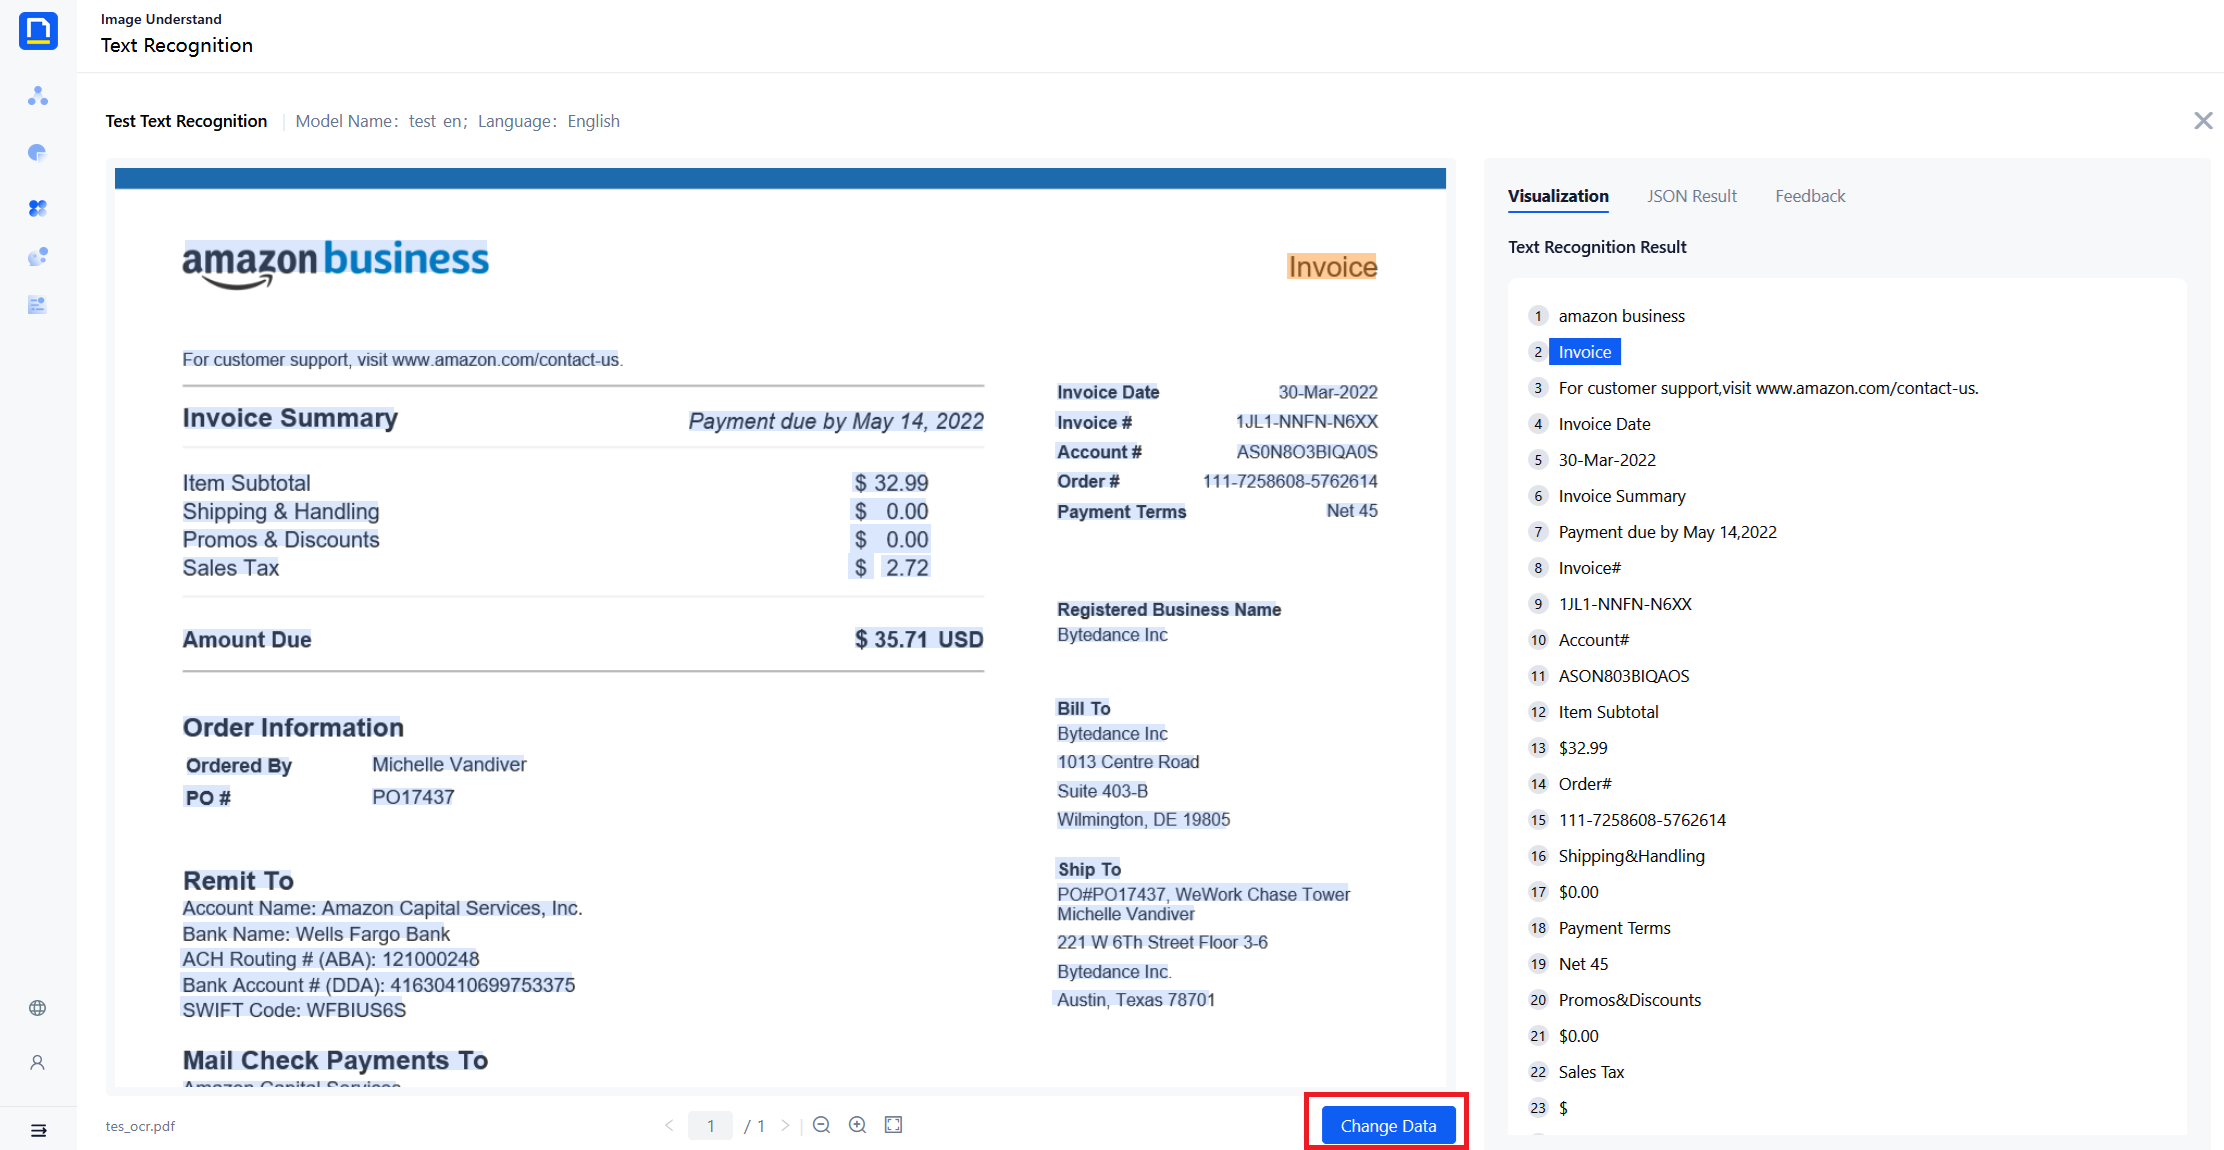Screen dimensions: 2224x1150
Task: Open the pie chart sidebar icon
Action: coord(38,152)
